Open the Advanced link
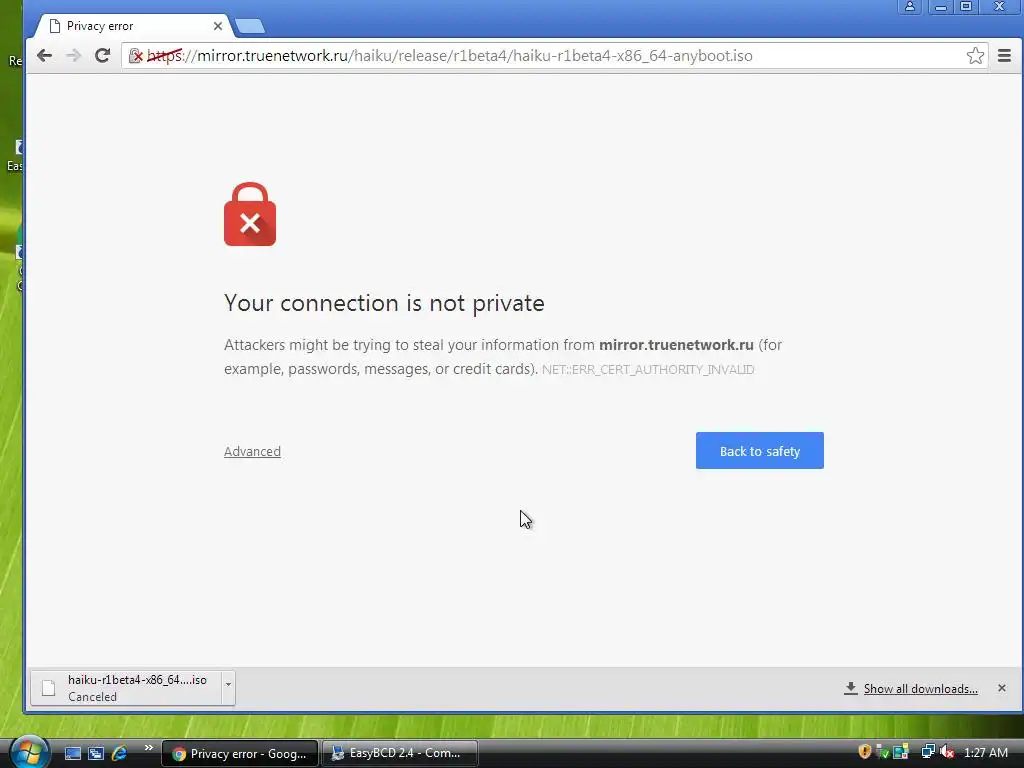Image resolution: width=1024 pixels, height=768 pixels. pos(252,451)
